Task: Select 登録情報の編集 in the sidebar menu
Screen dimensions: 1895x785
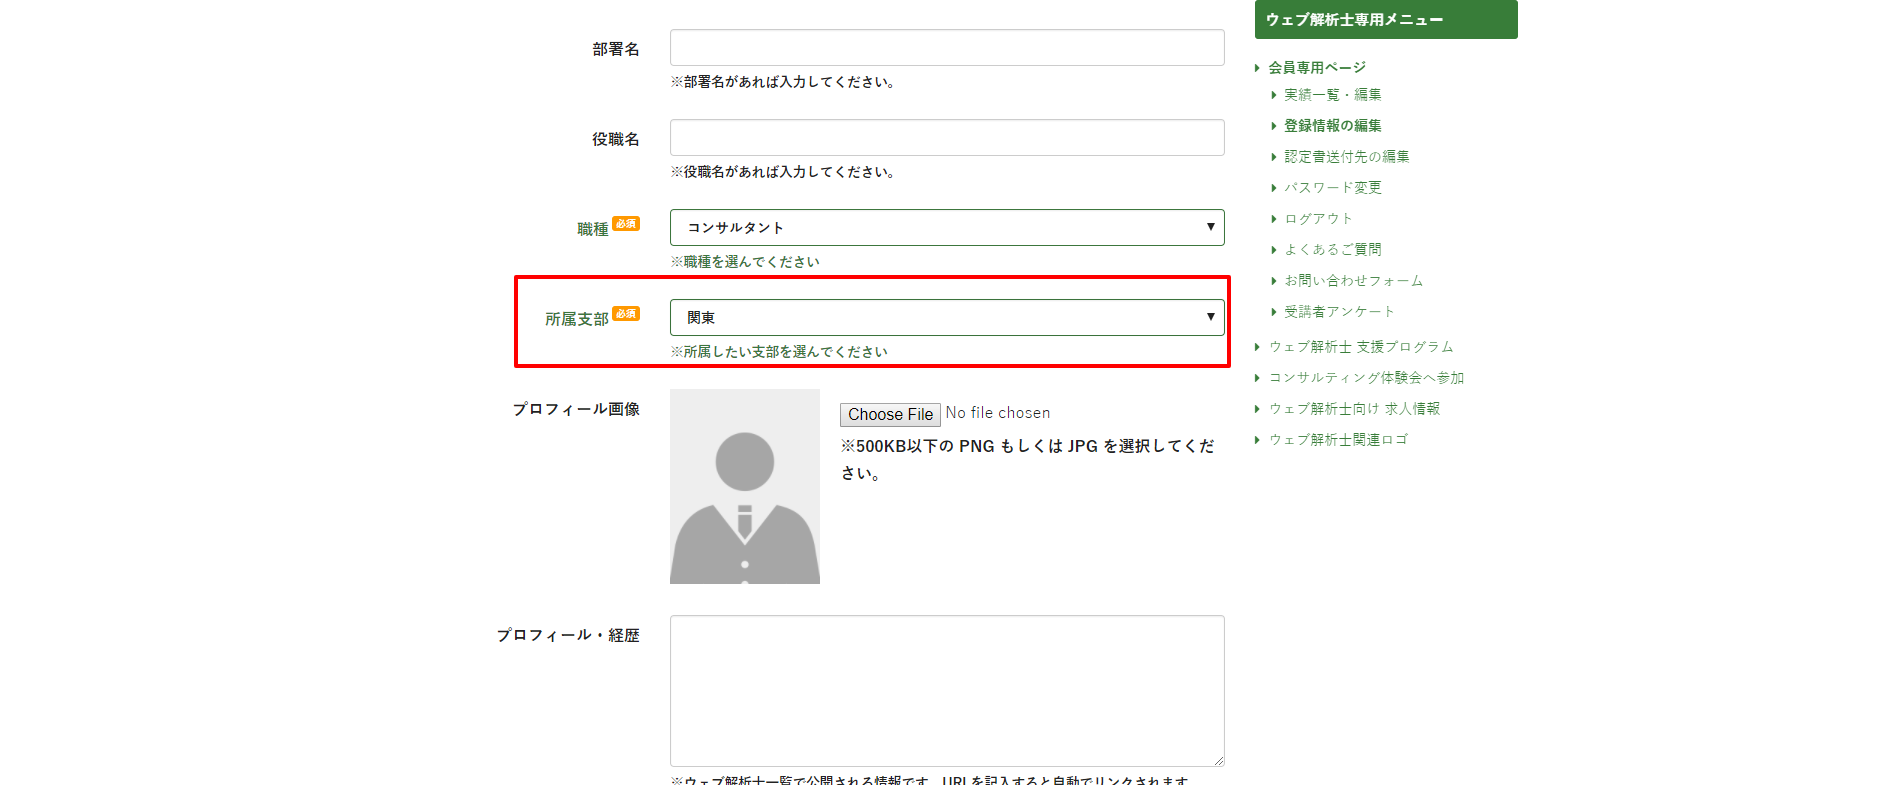Action: coord(1332,126)
